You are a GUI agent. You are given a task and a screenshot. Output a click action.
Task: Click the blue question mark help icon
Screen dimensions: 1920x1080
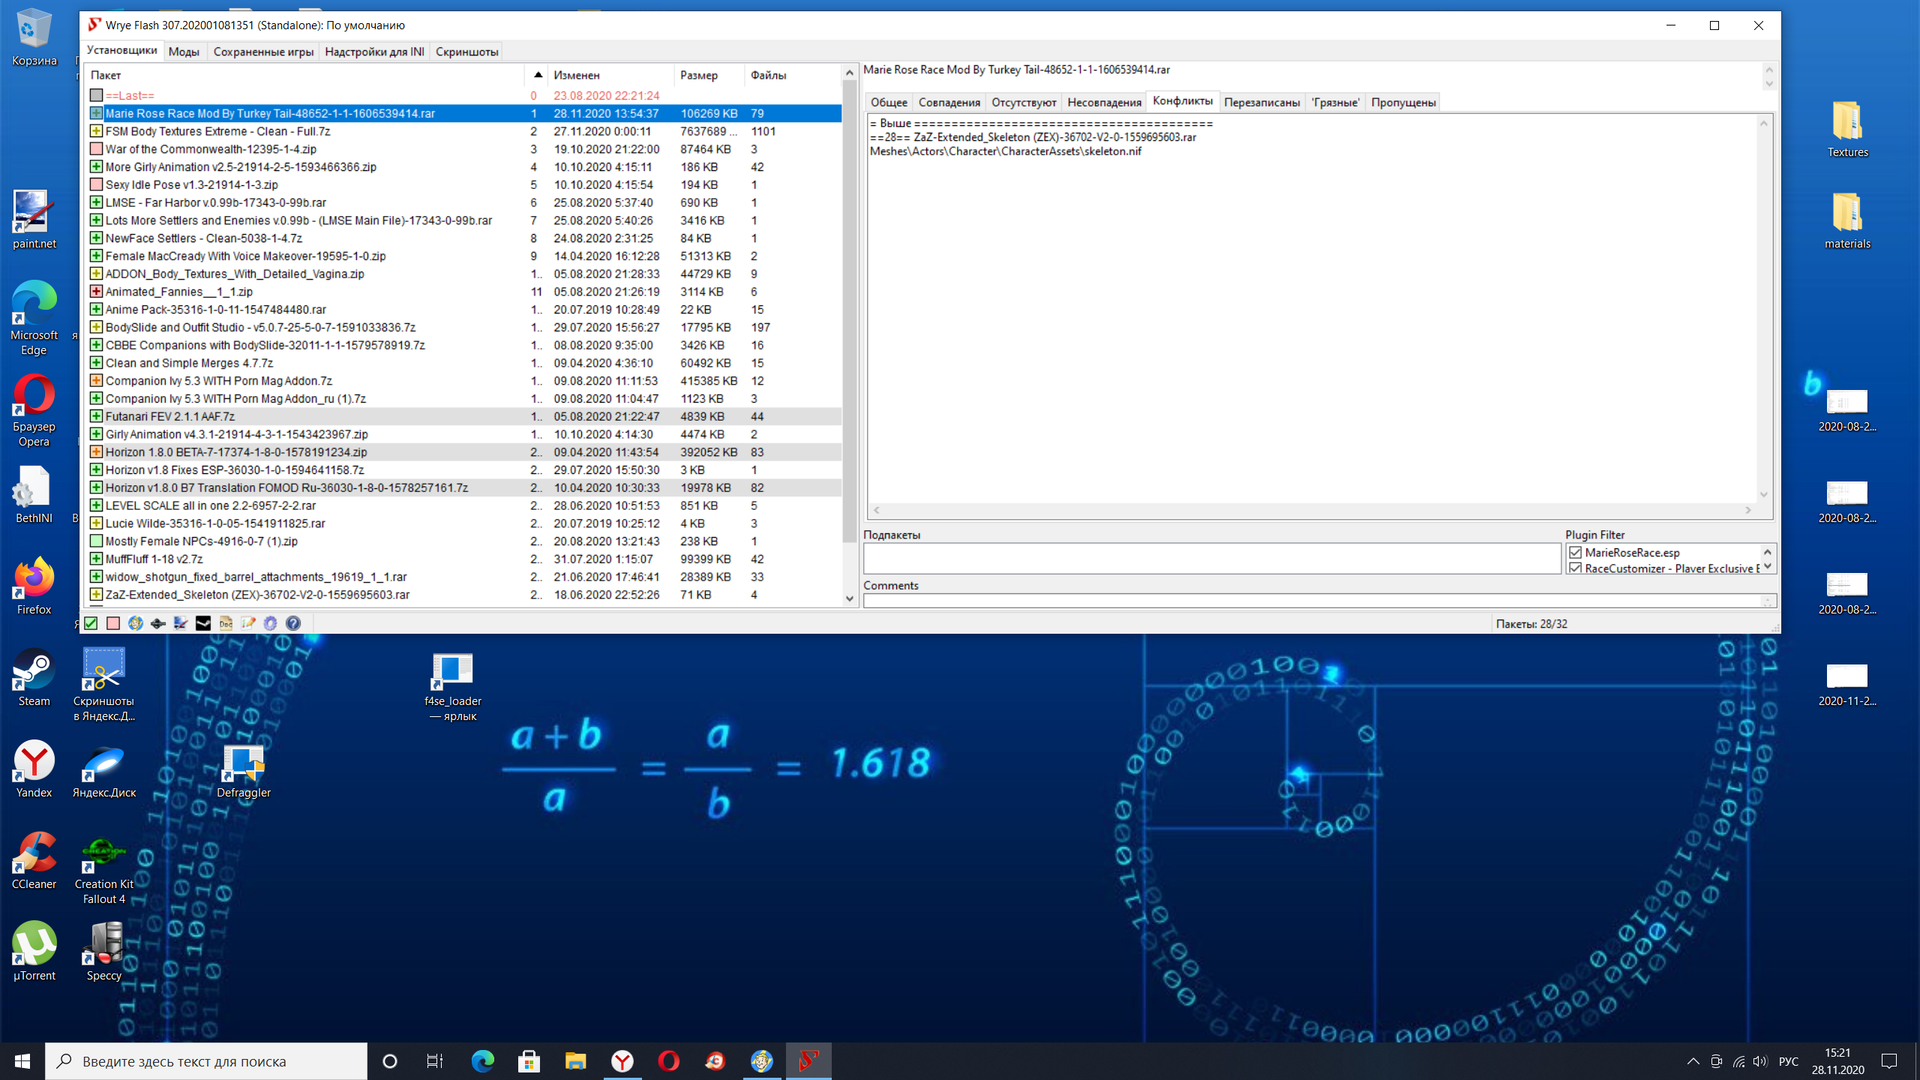[293, 623]
